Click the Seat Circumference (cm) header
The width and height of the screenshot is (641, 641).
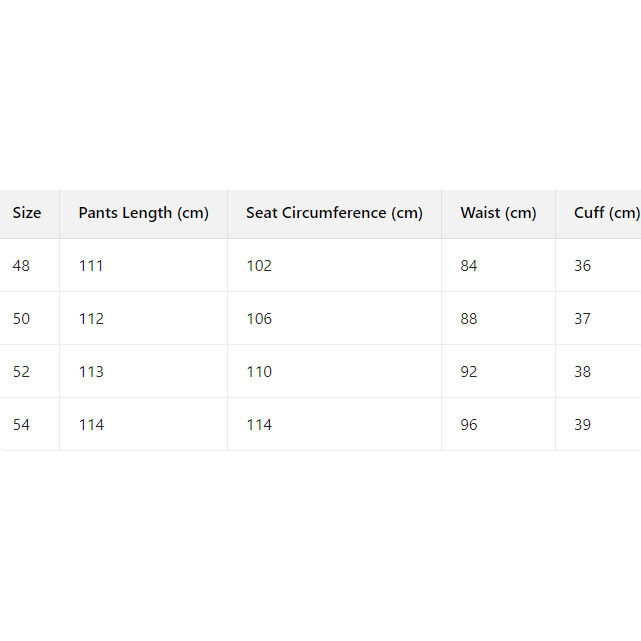point(334,213)
